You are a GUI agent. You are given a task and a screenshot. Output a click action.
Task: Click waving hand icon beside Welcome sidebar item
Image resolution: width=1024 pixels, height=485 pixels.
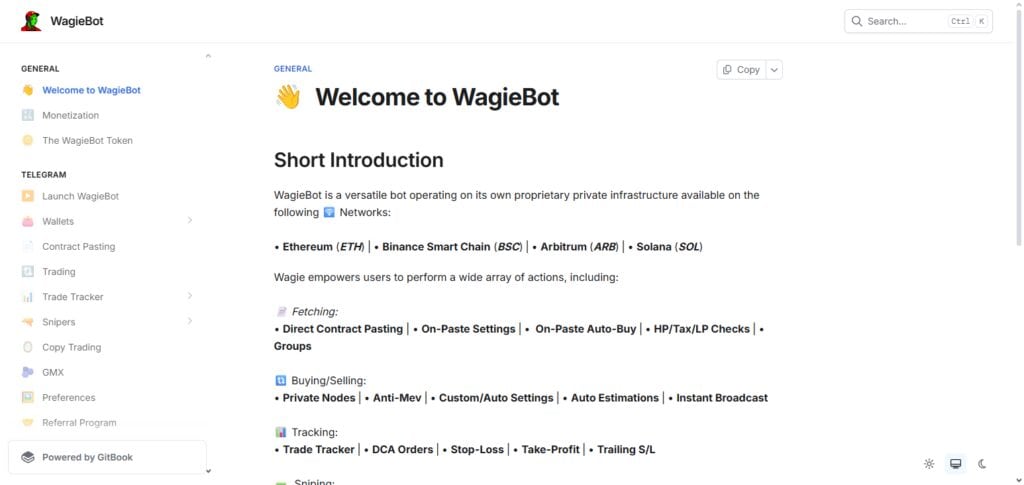tap(27, 90)
